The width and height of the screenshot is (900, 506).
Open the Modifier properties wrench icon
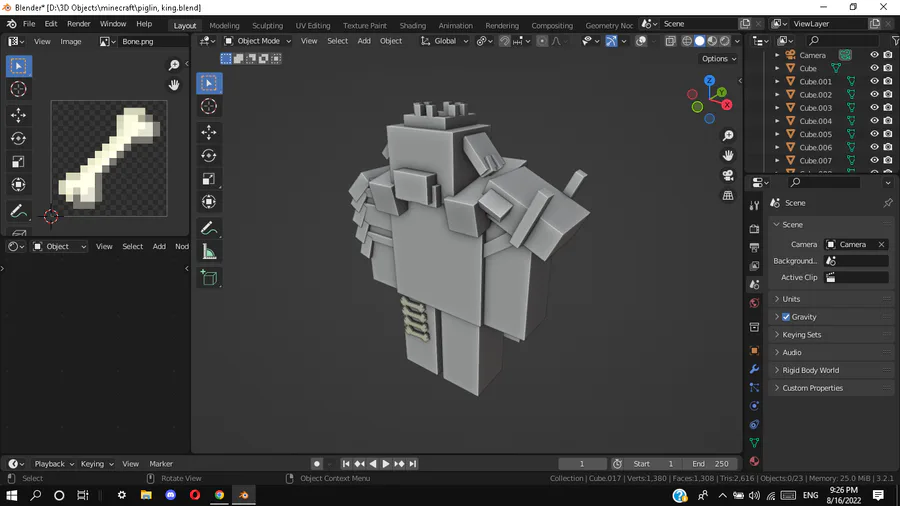pyautogui.click(x=754, y=369)
